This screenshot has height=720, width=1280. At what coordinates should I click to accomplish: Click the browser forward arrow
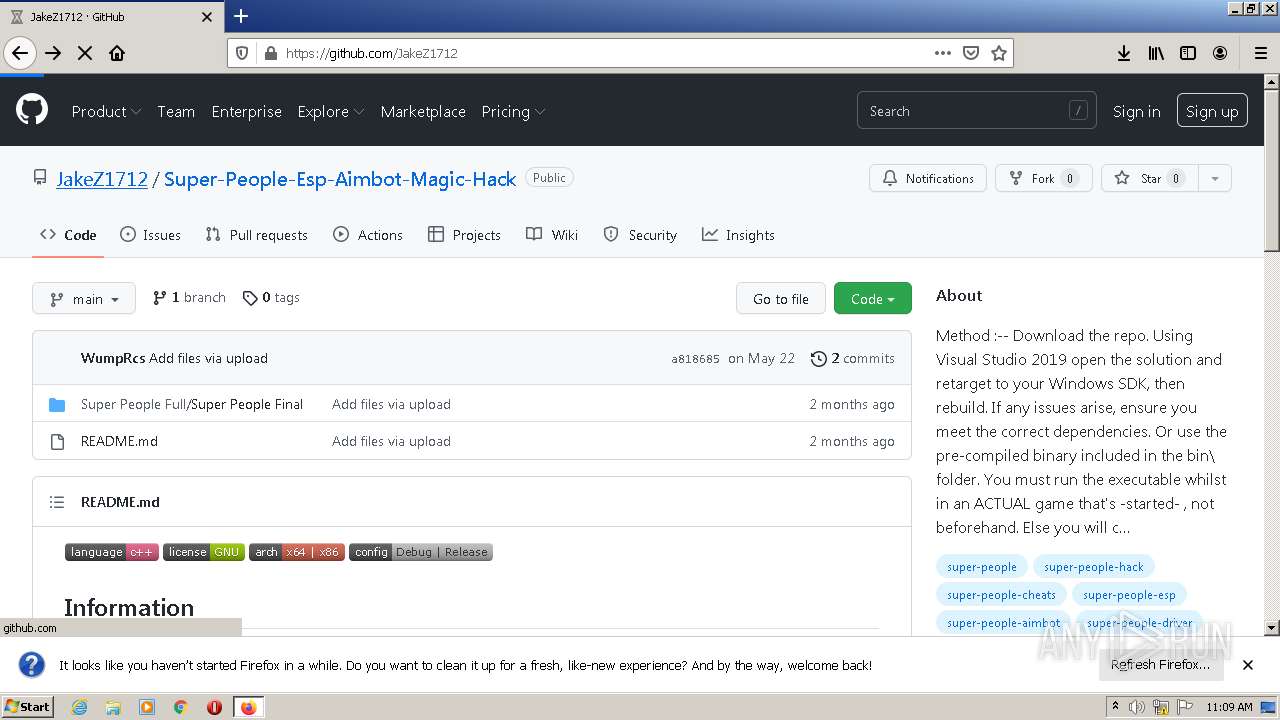(53, 53)
